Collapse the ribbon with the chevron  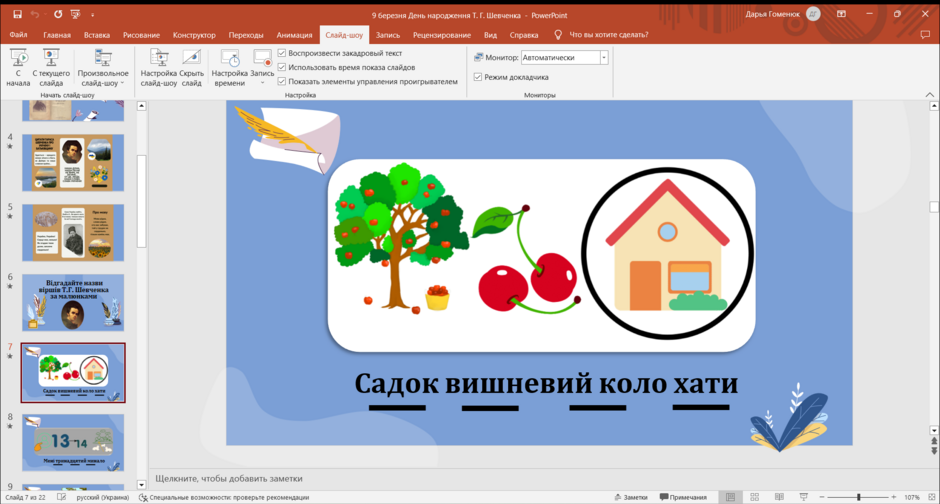(x=929, y=95)
